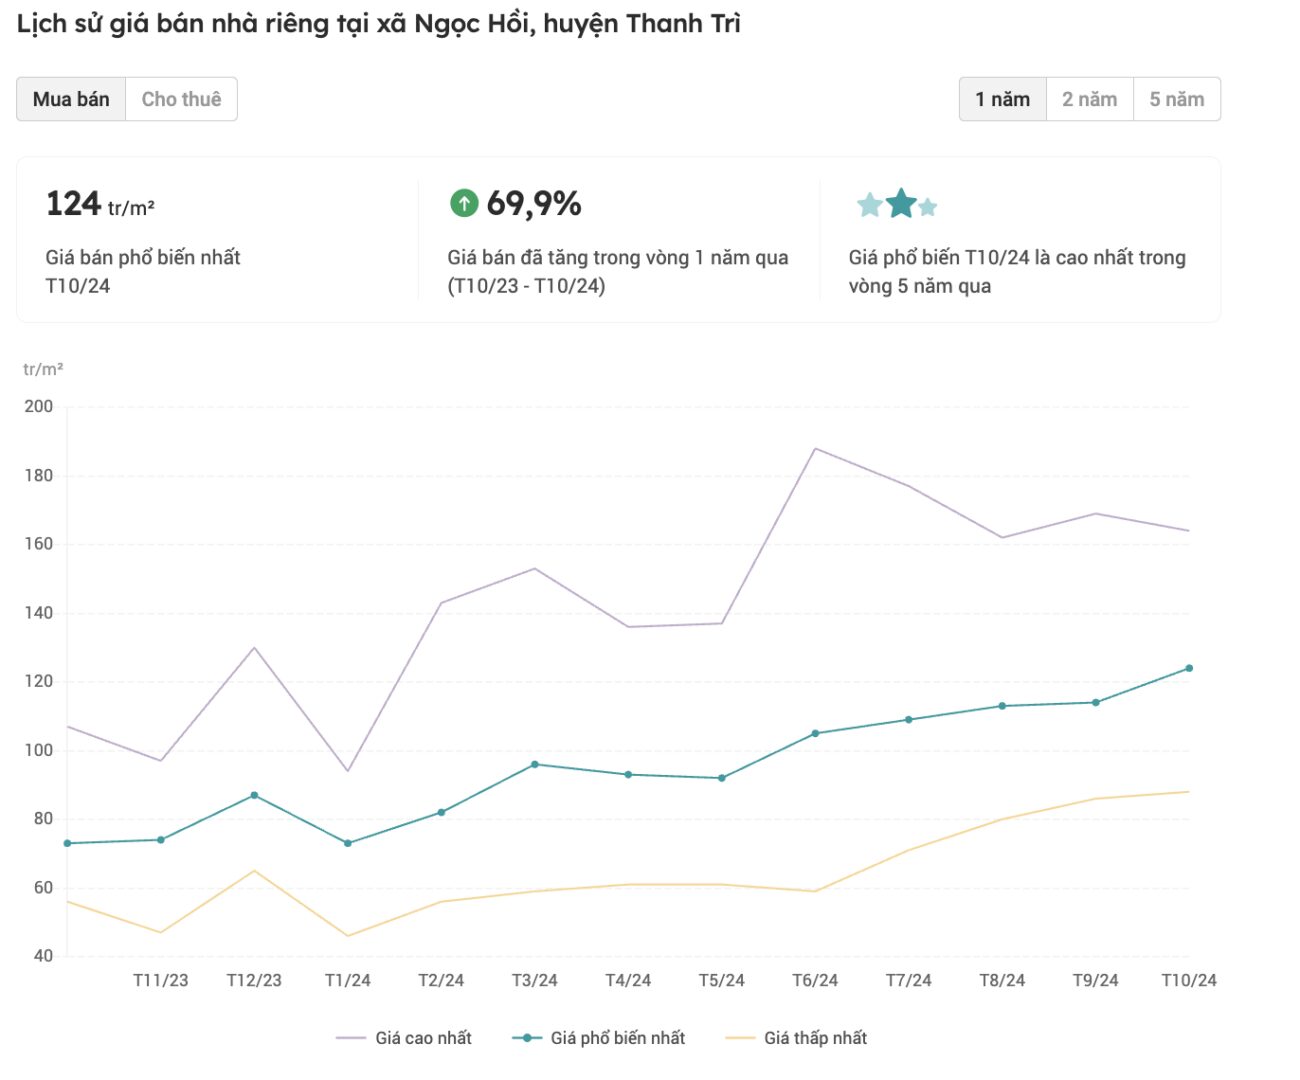Click the T6/24 peak on purple line
The height and width of the screenshot is (1080, 1300).
815,448
